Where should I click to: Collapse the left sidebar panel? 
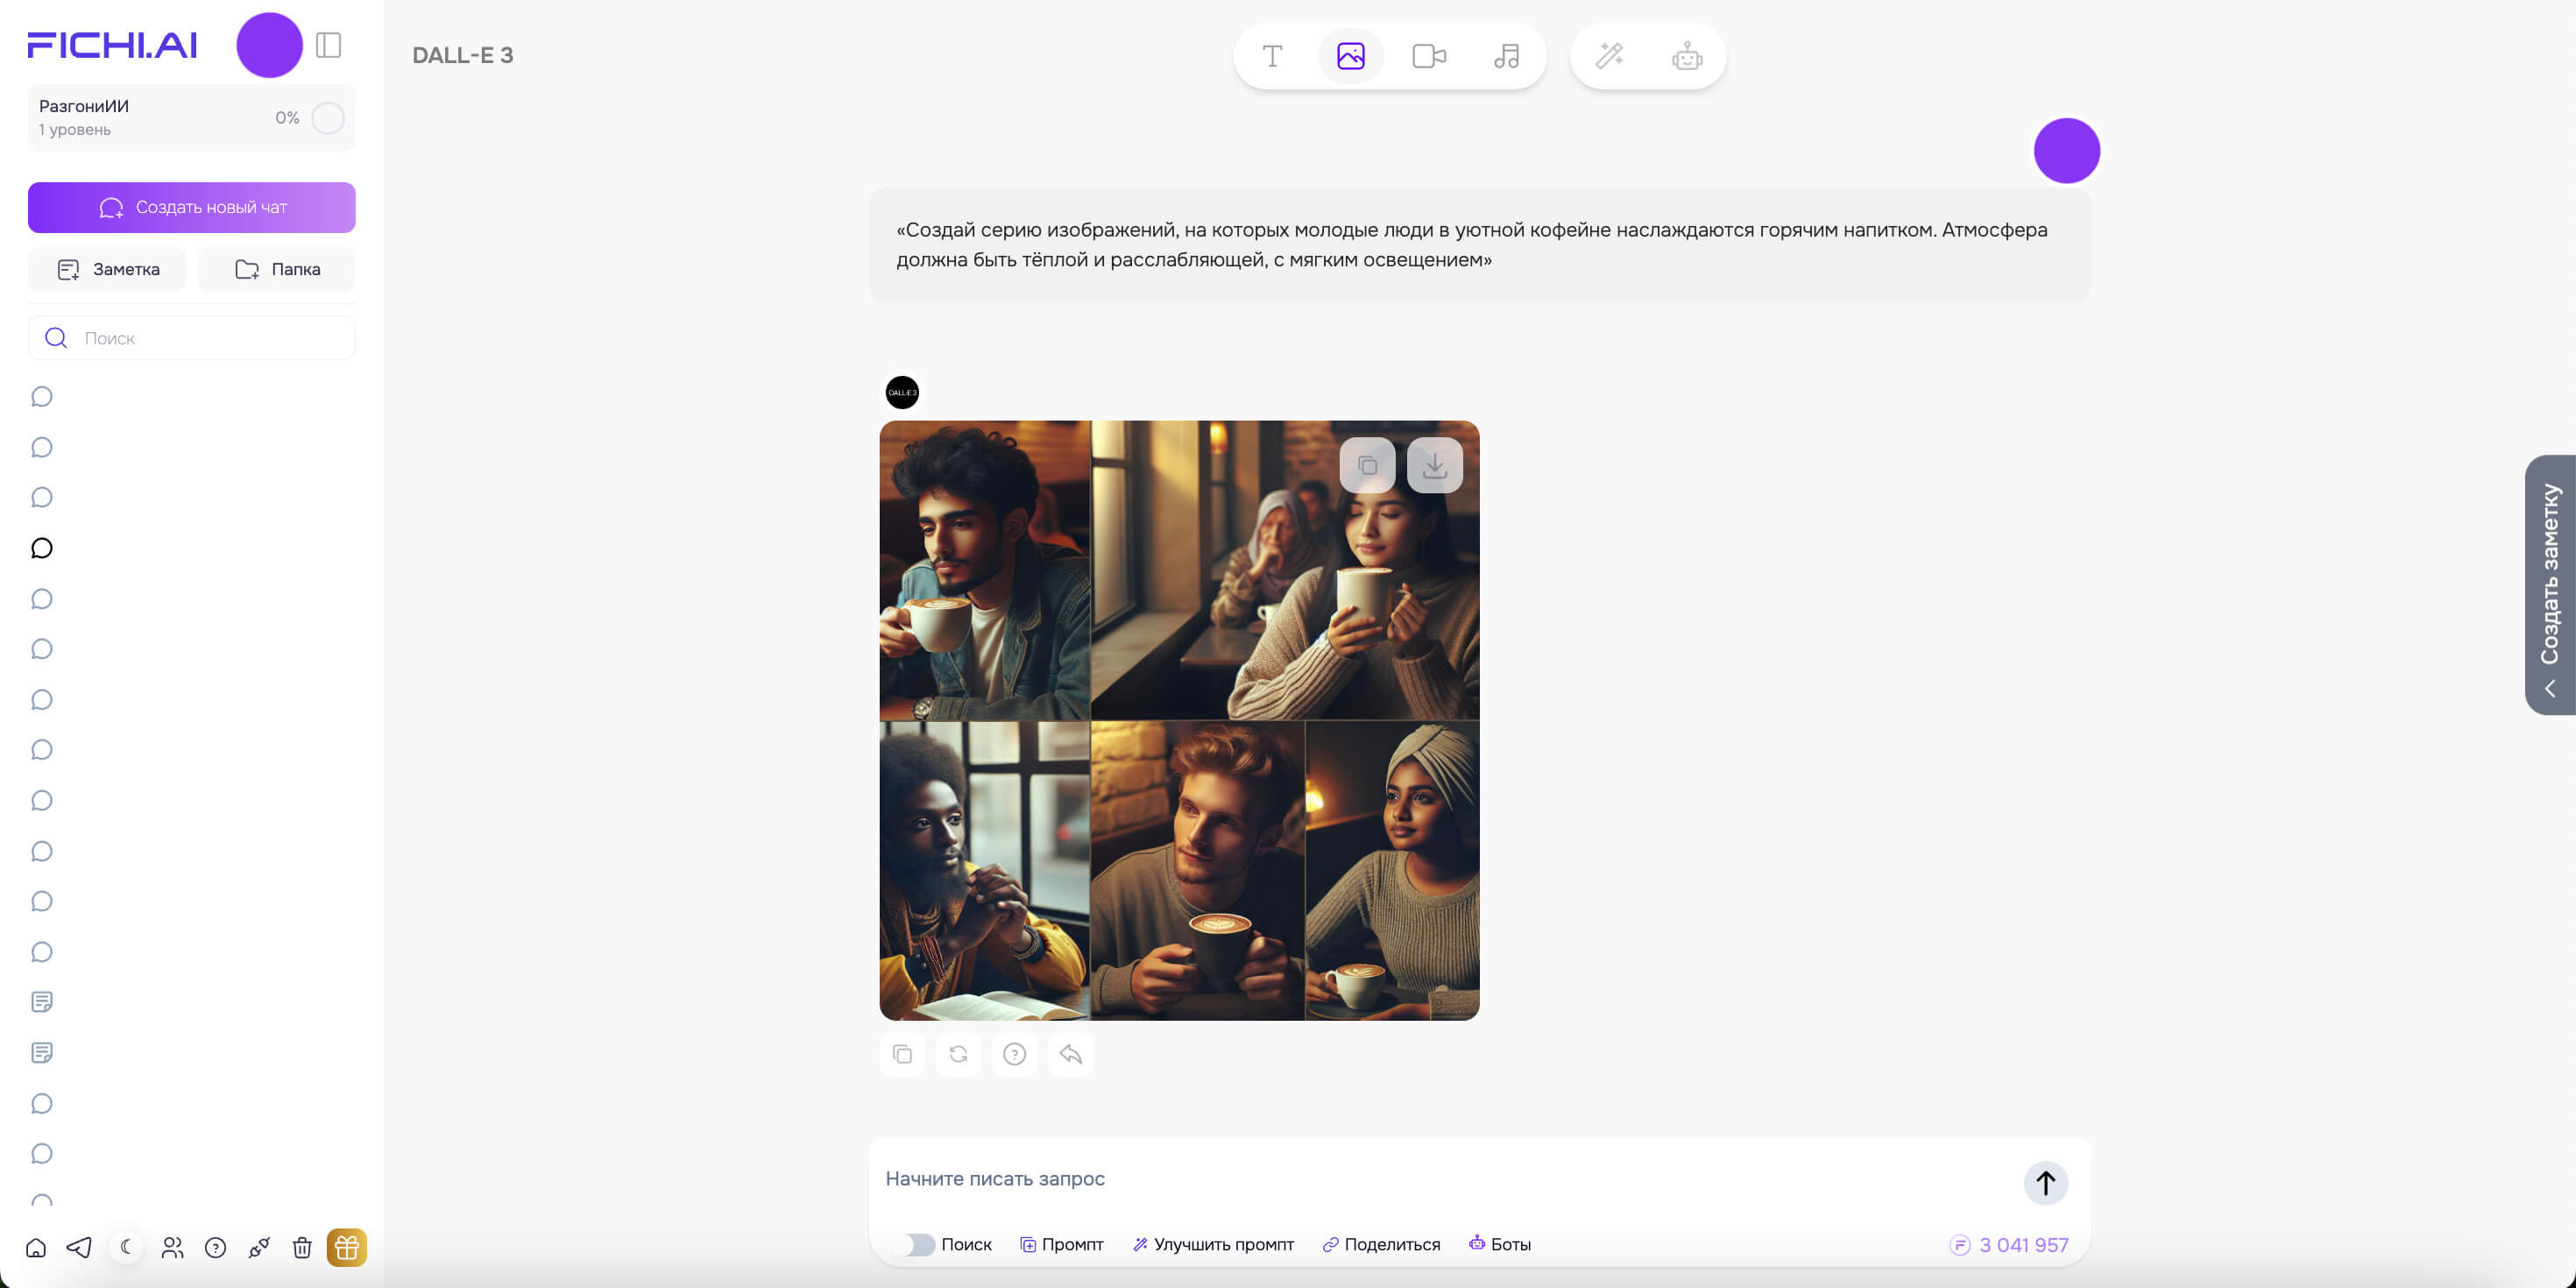[328, 45]
